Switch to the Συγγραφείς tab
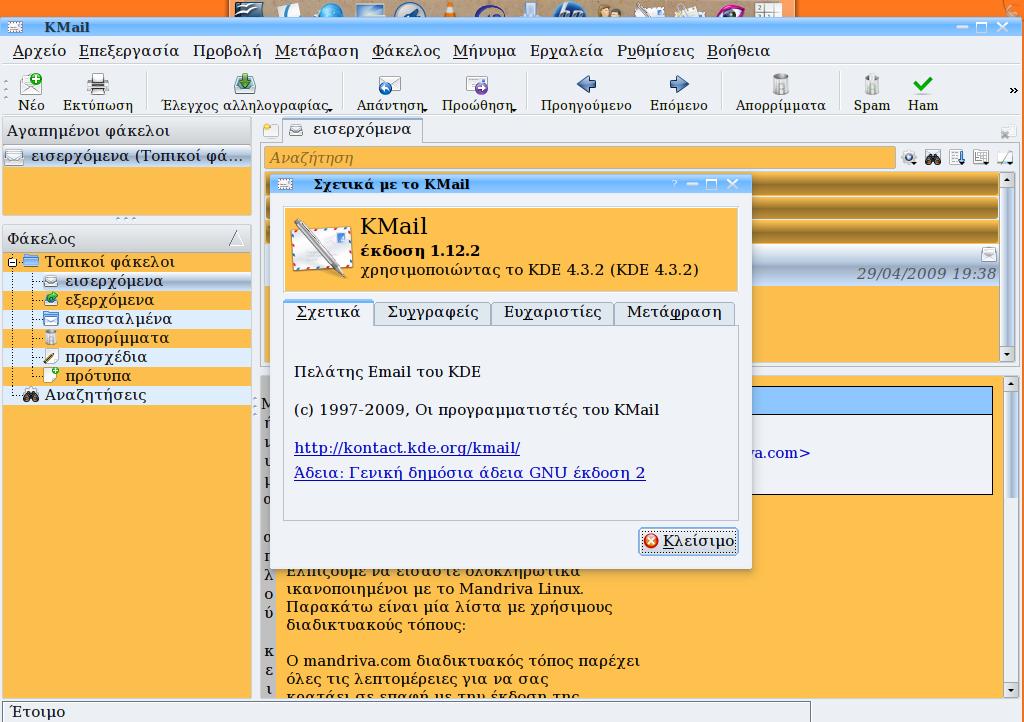Viewport: 1024px width, 722px height. point(432,313)
